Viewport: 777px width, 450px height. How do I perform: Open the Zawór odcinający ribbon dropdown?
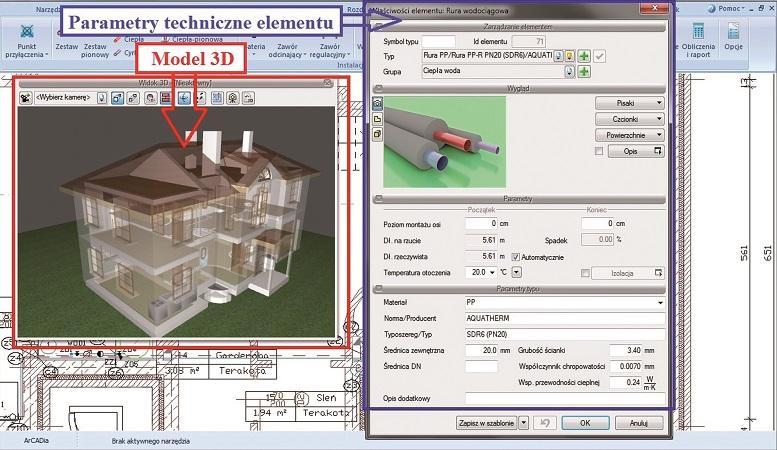[287, 51]
